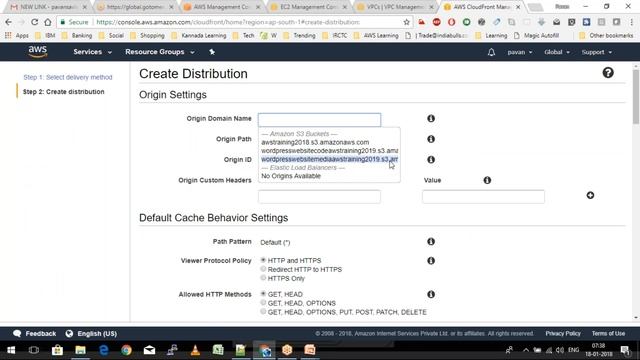Open the pavan account dropdown
This screenshot has width=640, height=360.
tap(520, 52)
